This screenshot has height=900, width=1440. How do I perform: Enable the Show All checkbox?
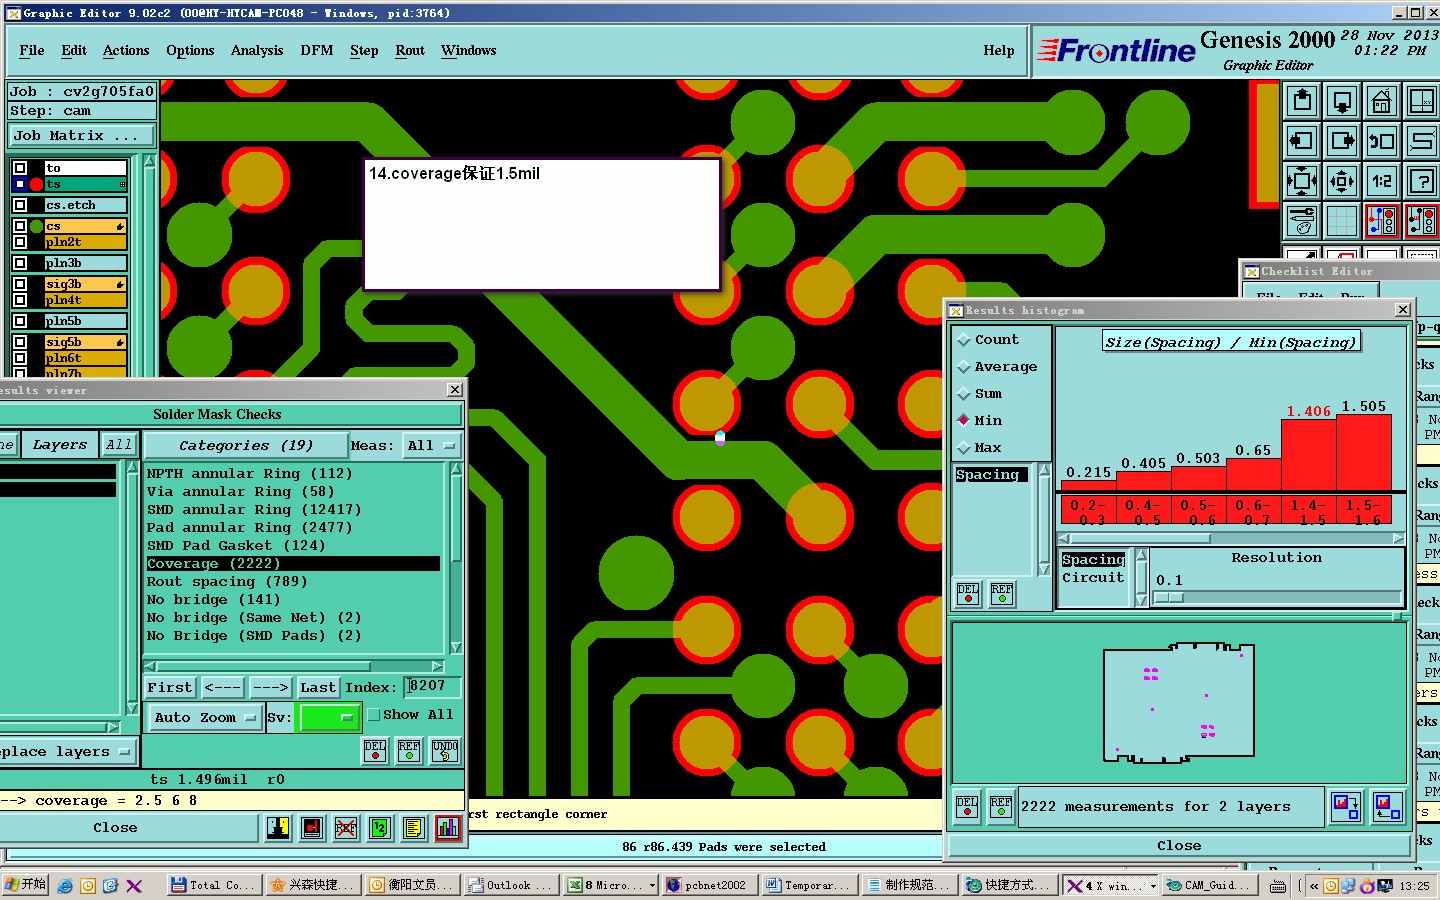tap(374, 715)
